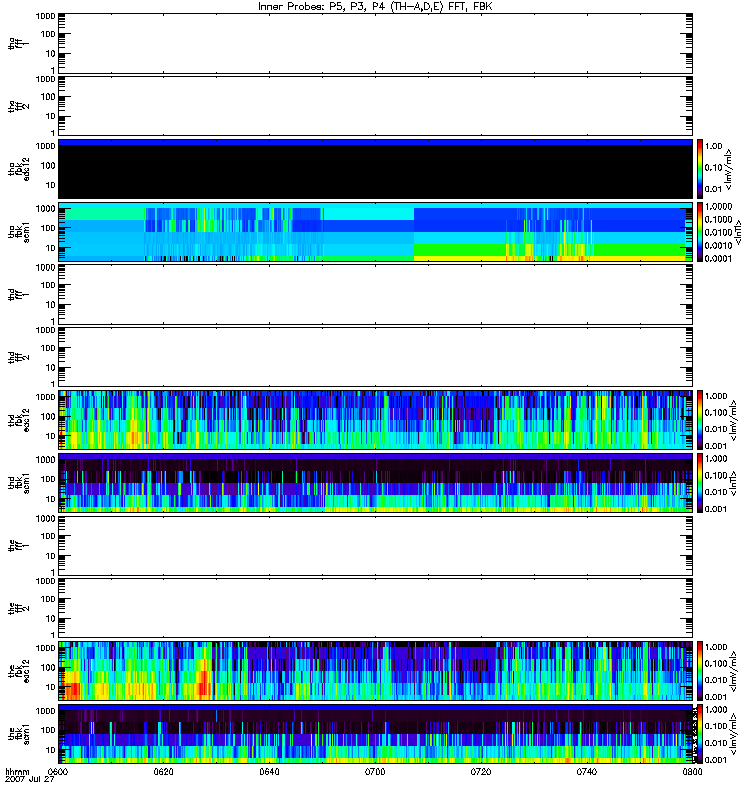Image resolution: width=750 pixels, height=800 pixels.
Task: Click the '1.00' value on tha edc12 color bar
Action: coord(714,146)
